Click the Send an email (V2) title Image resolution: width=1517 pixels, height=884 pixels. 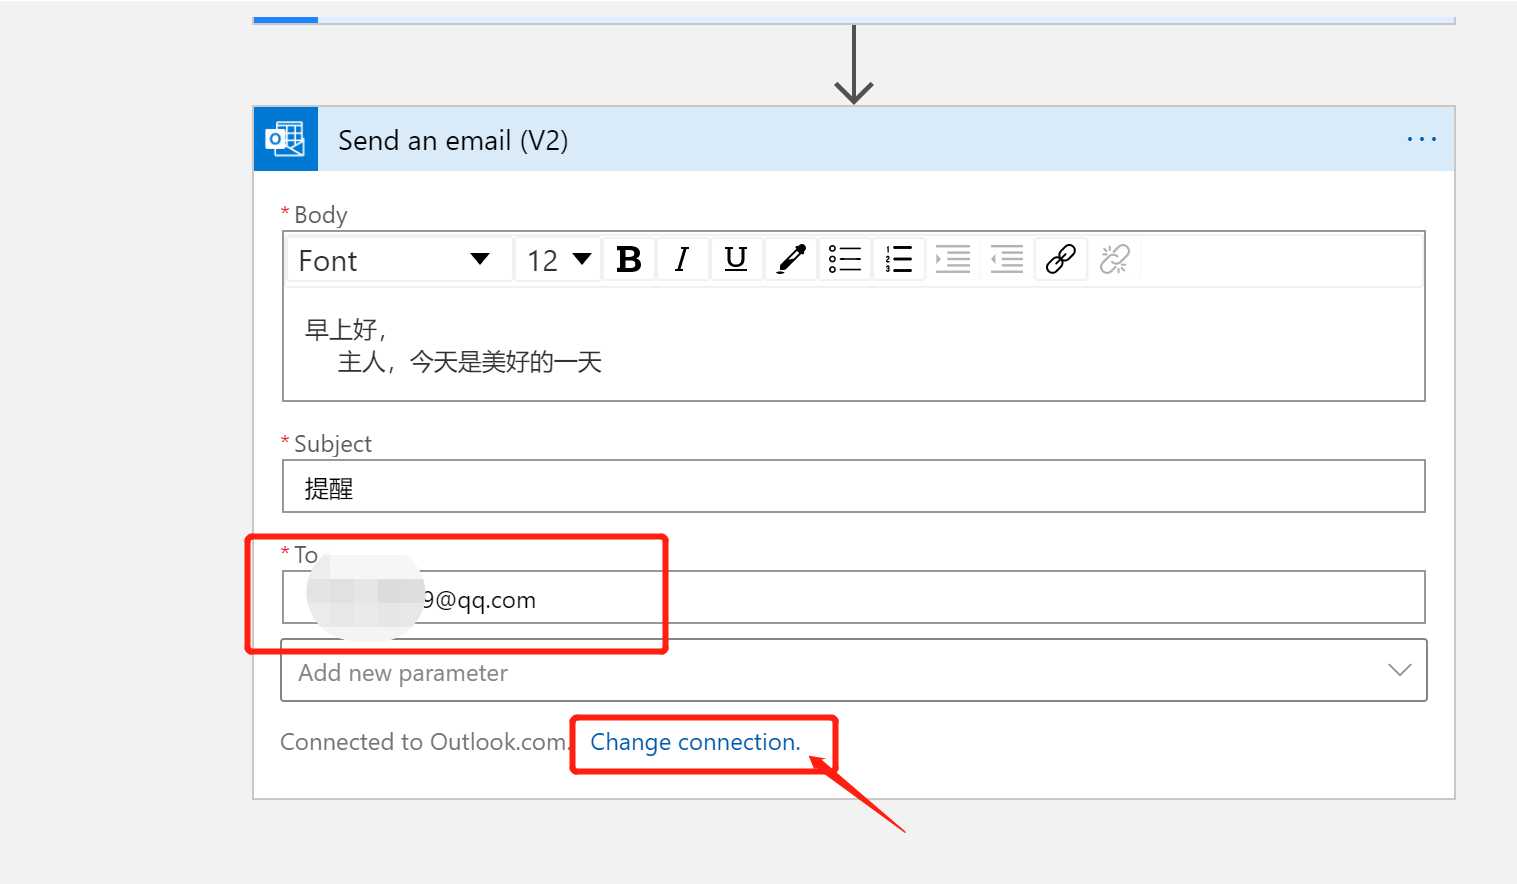(453, 140)
